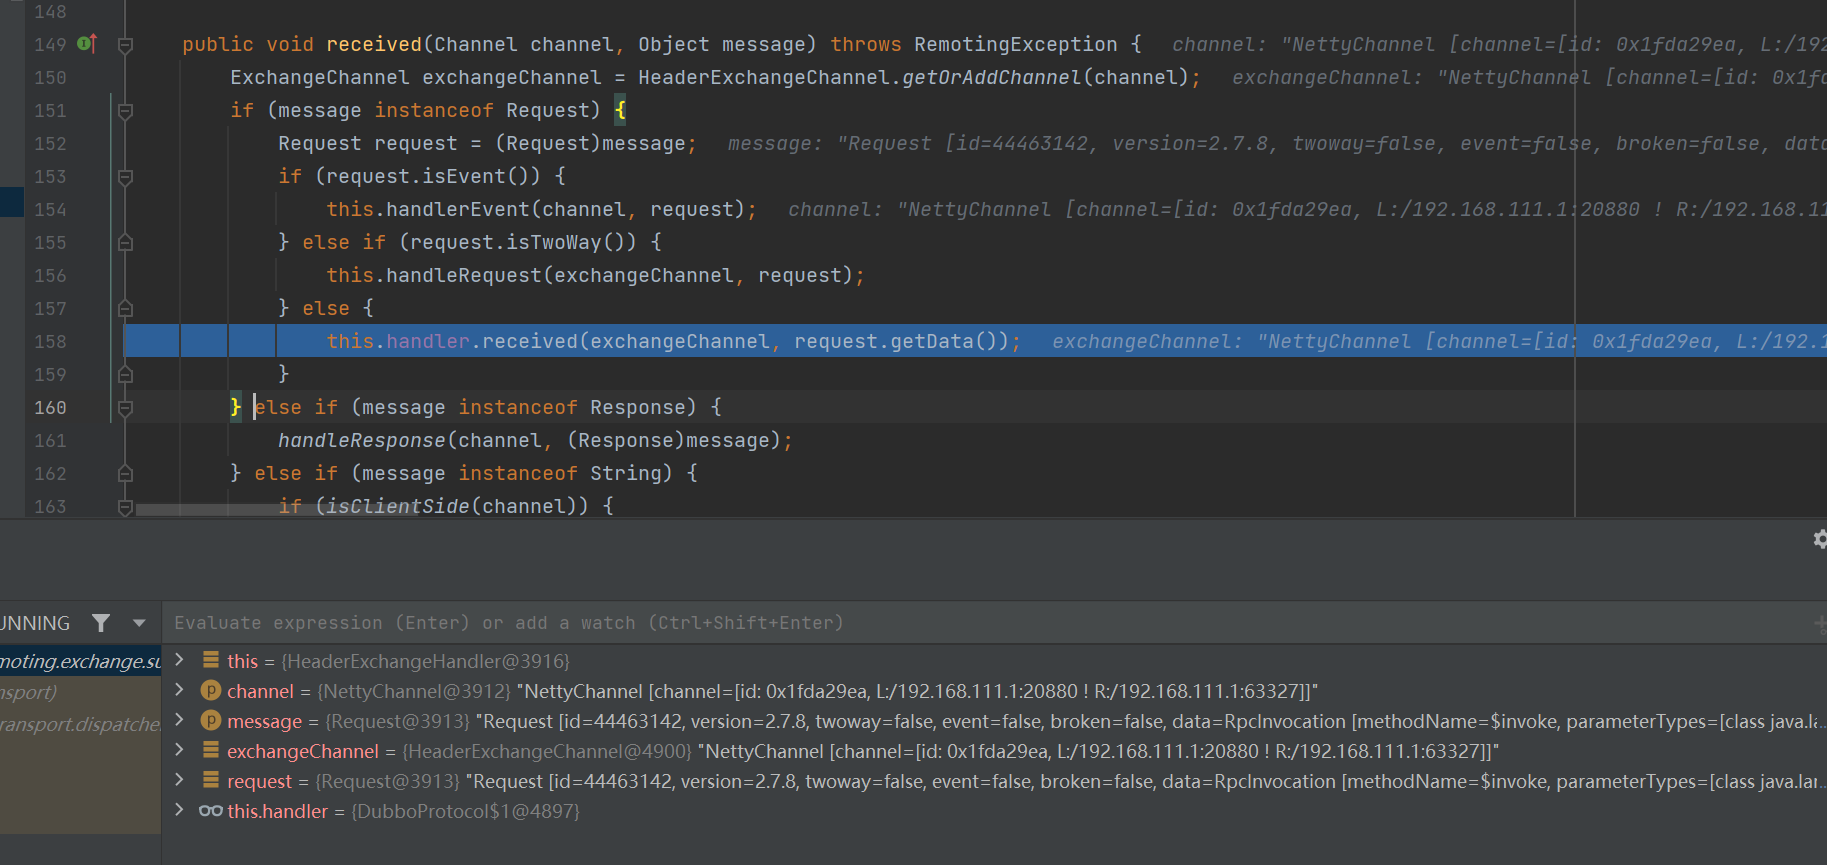Click 'handleRequest' method call on line 156
1827x865 pixels.
(x=464, y=275)
